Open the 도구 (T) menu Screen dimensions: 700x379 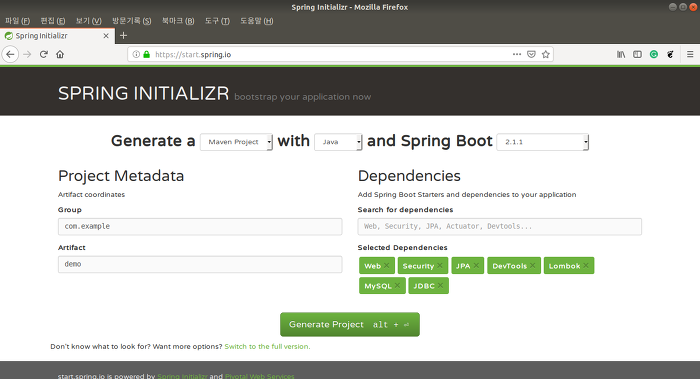[x=217, y=21]
